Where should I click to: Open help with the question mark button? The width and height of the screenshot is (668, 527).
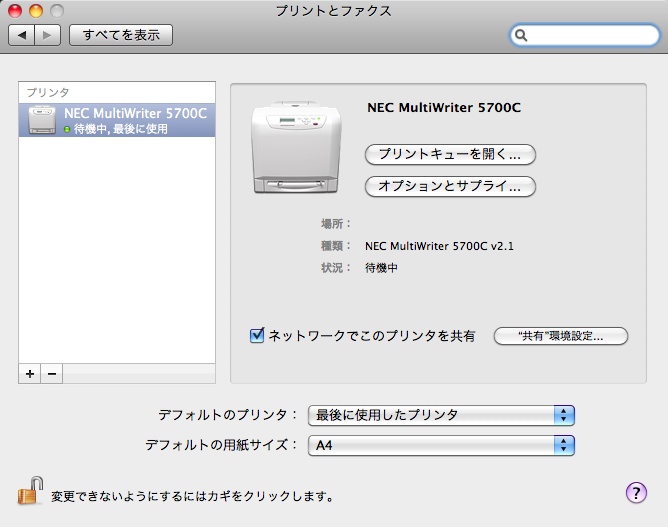pyautogui.click(x=636, y=492)
